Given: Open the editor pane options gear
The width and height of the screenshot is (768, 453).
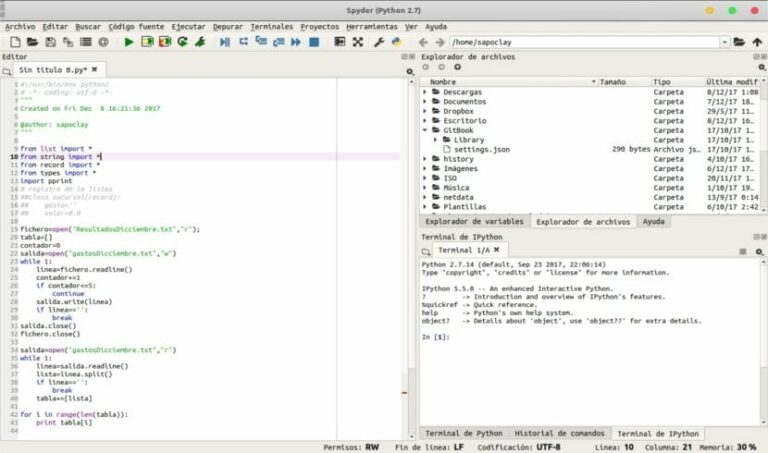Looking at the screenshot, I should [410, 72].
